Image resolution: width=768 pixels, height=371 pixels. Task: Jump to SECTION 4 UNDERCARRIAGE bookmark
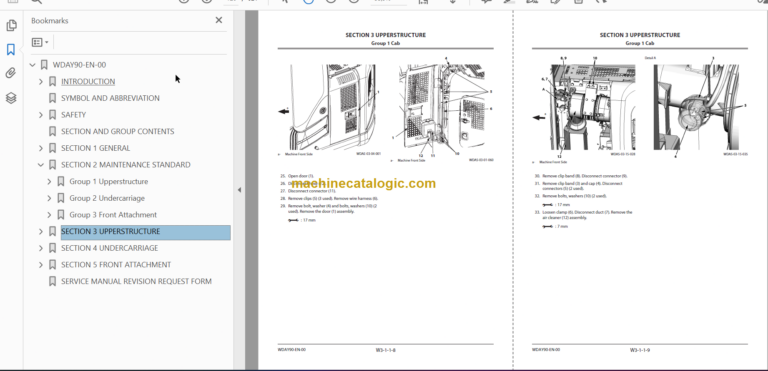[110, 248]
